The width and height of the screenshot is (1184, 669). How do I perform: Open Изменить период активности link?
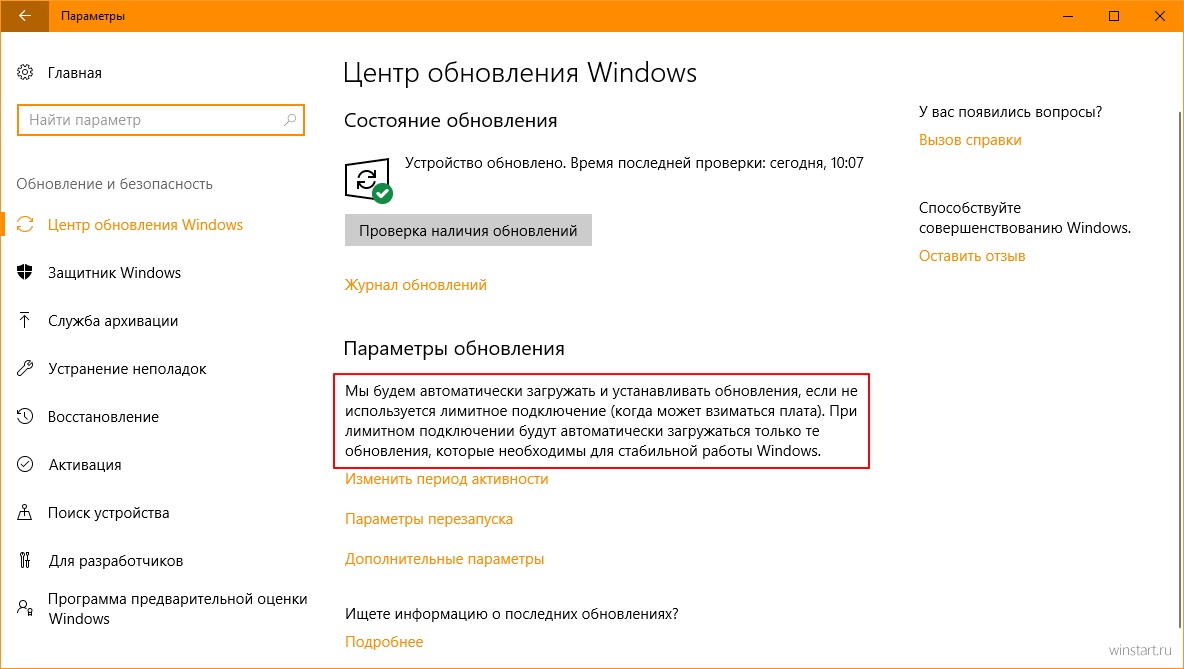446,479
